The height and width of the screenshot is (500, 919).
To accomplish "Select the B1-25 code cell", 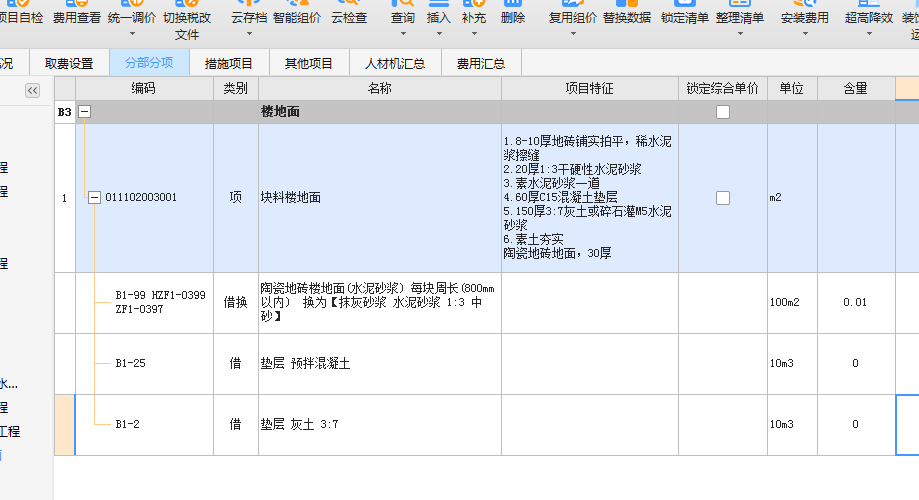I will [144, 363].
